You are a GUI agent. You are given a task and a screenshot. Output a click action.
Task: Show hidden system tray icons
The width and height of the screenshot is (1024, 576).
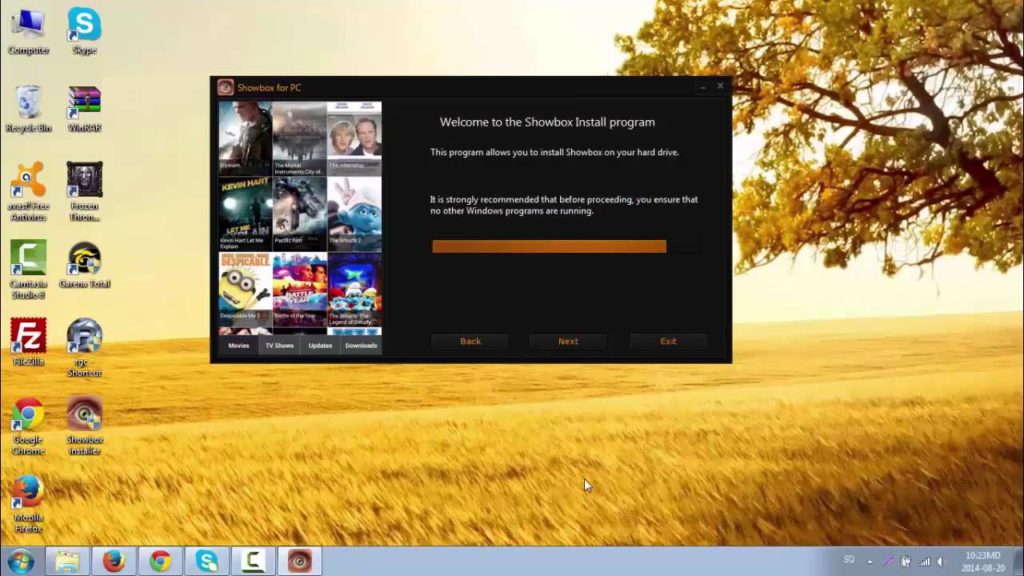pyautogui.click(x=870, y=562)
